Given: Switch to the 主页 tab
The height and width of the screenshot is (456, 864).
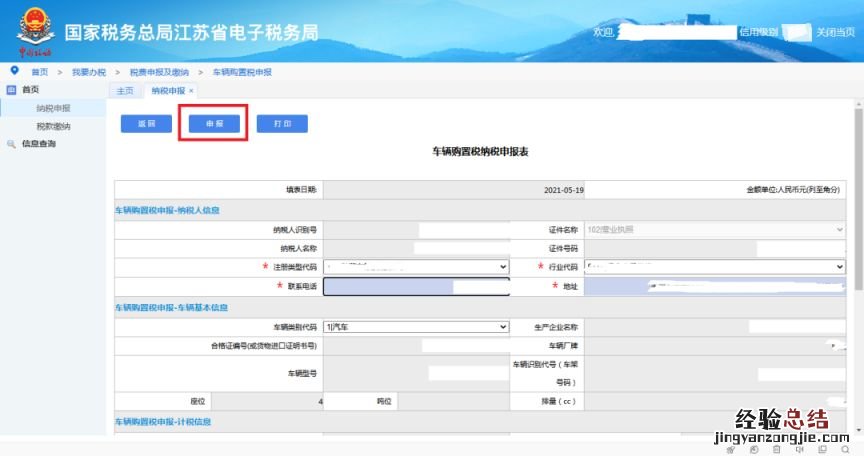Looking at the screenshot, I should pyautogui.click(x=125, y=91).
